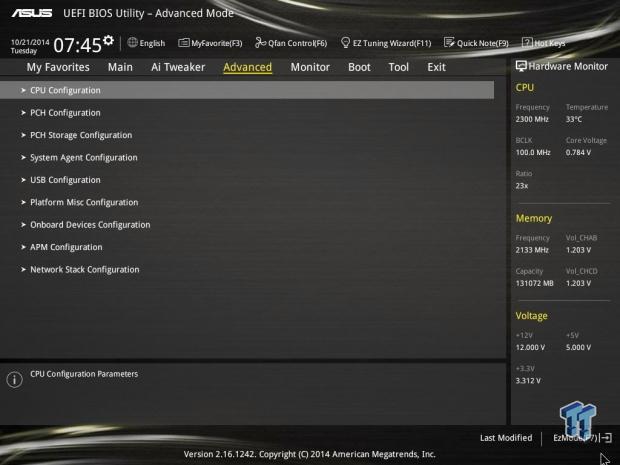The height and width of the screenshot is (465, 620).
Task: Open USB Configuration entry
Action: [x=65, y=180]
